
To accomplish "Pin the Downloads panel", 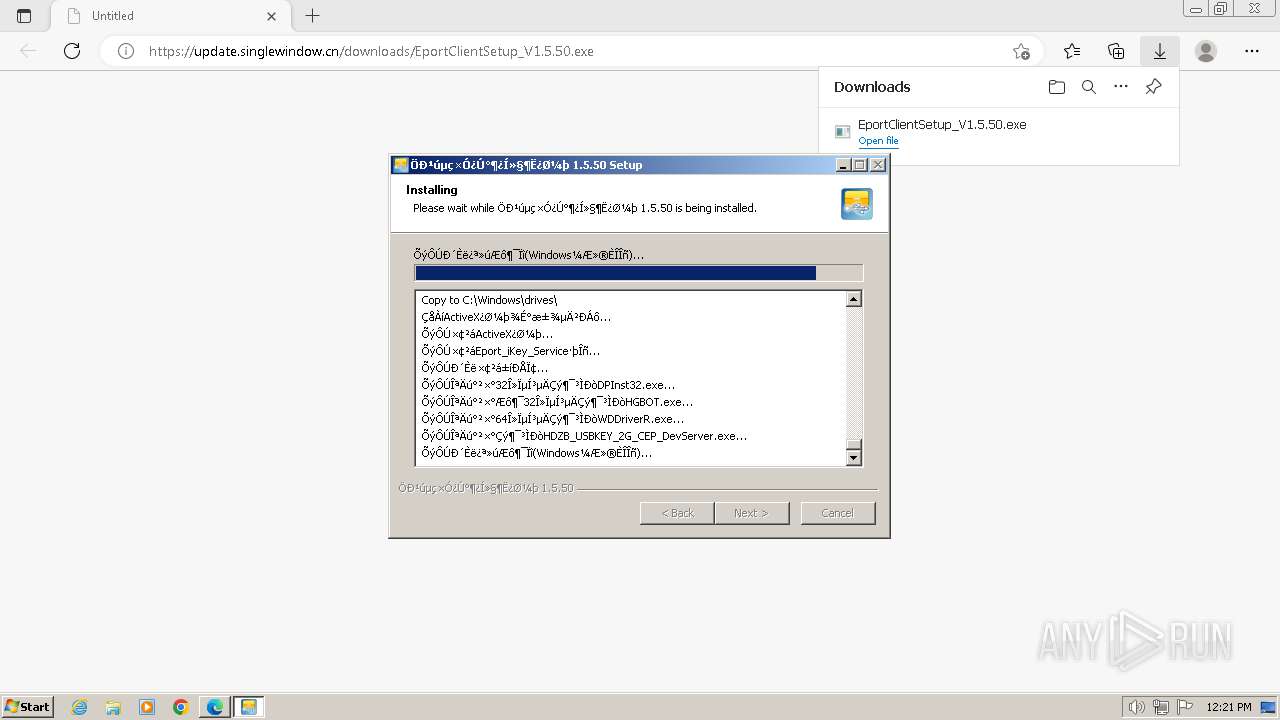I will pos(1153,87).
